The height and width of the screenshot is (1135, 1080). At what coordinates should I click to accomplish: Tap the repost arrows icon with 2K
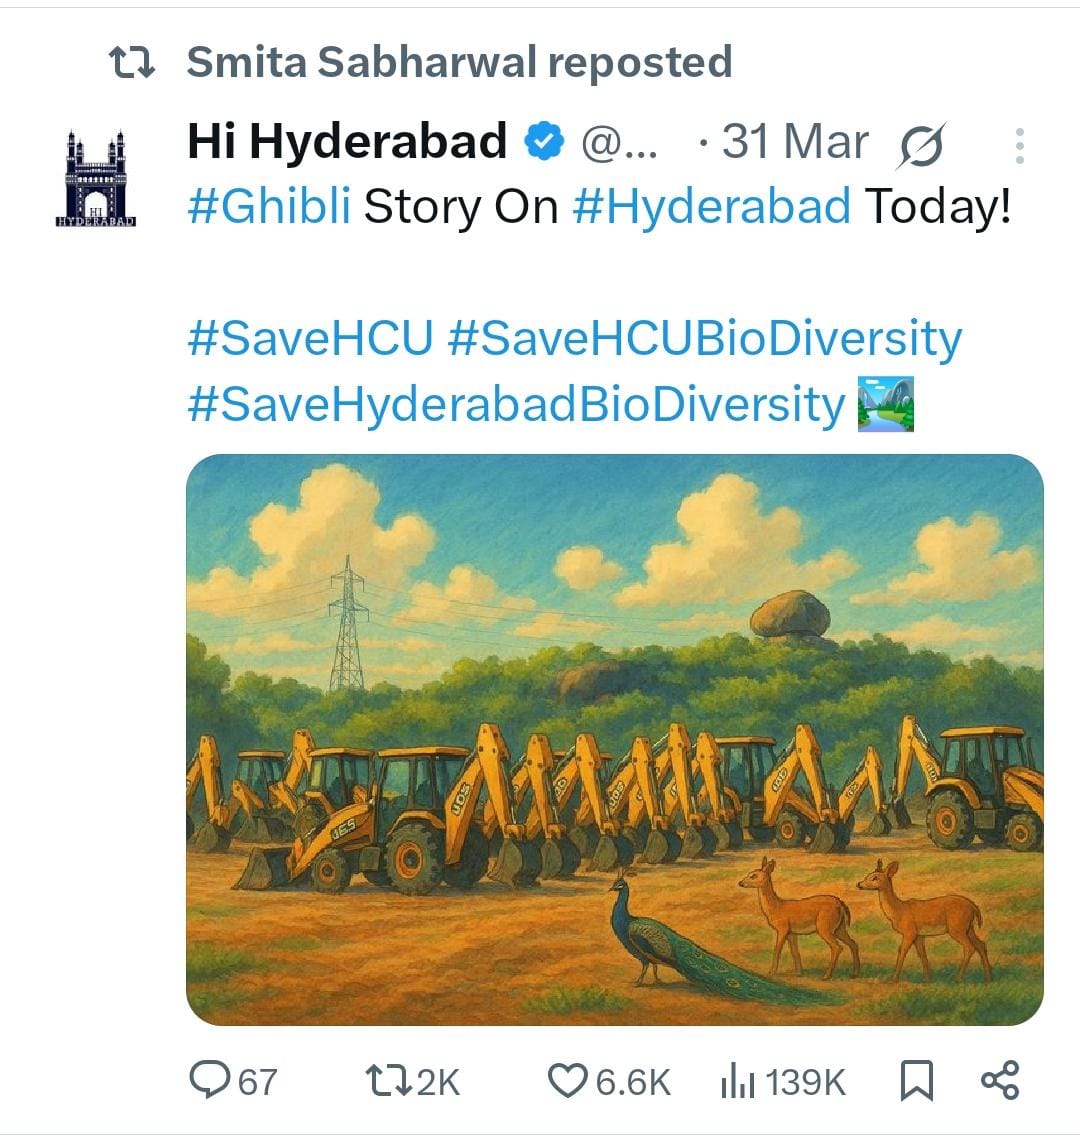[387, 1081]
